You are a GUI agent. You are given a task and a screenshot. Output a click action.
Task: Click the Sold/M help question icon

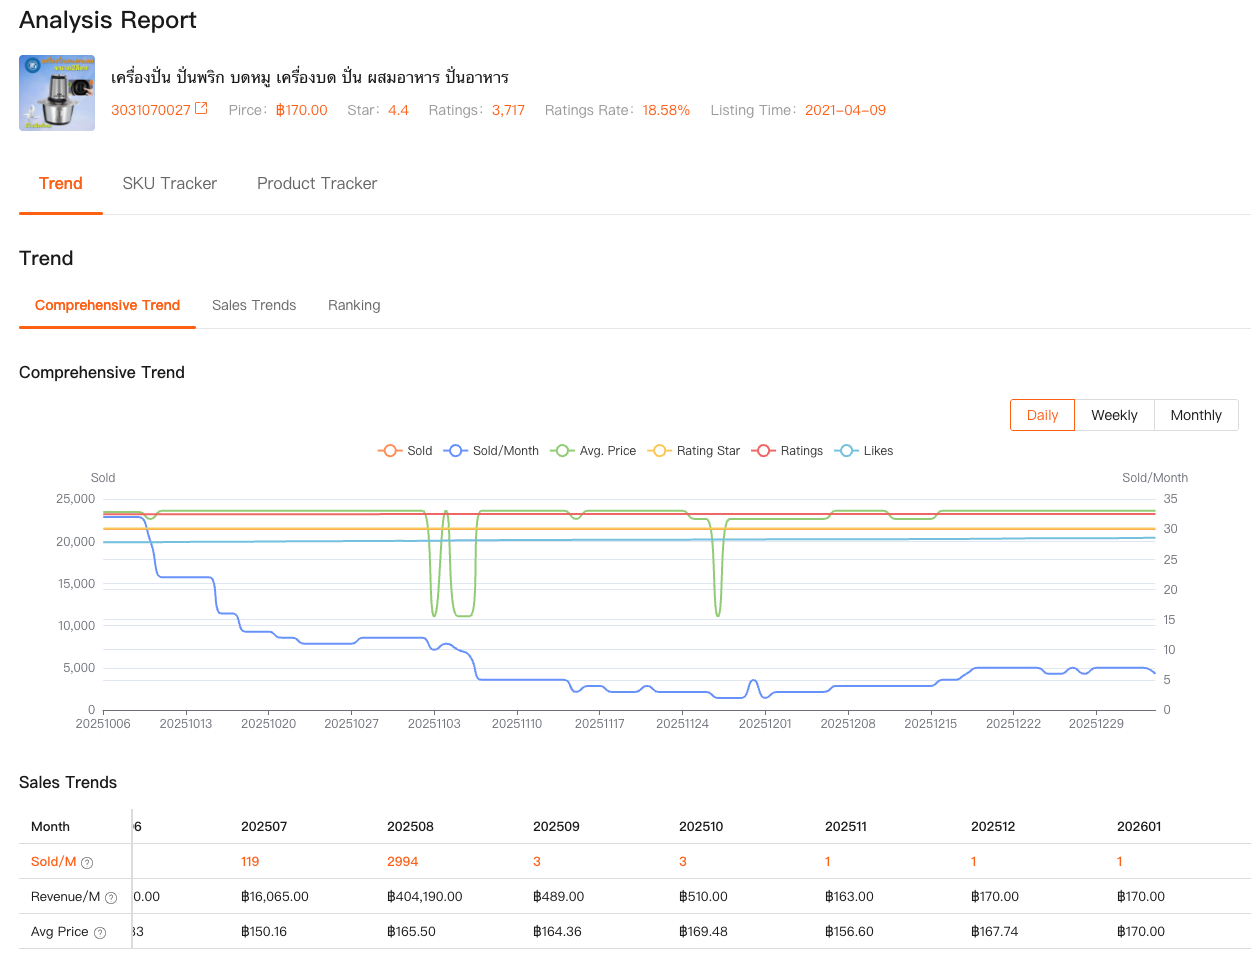(87, 863)
